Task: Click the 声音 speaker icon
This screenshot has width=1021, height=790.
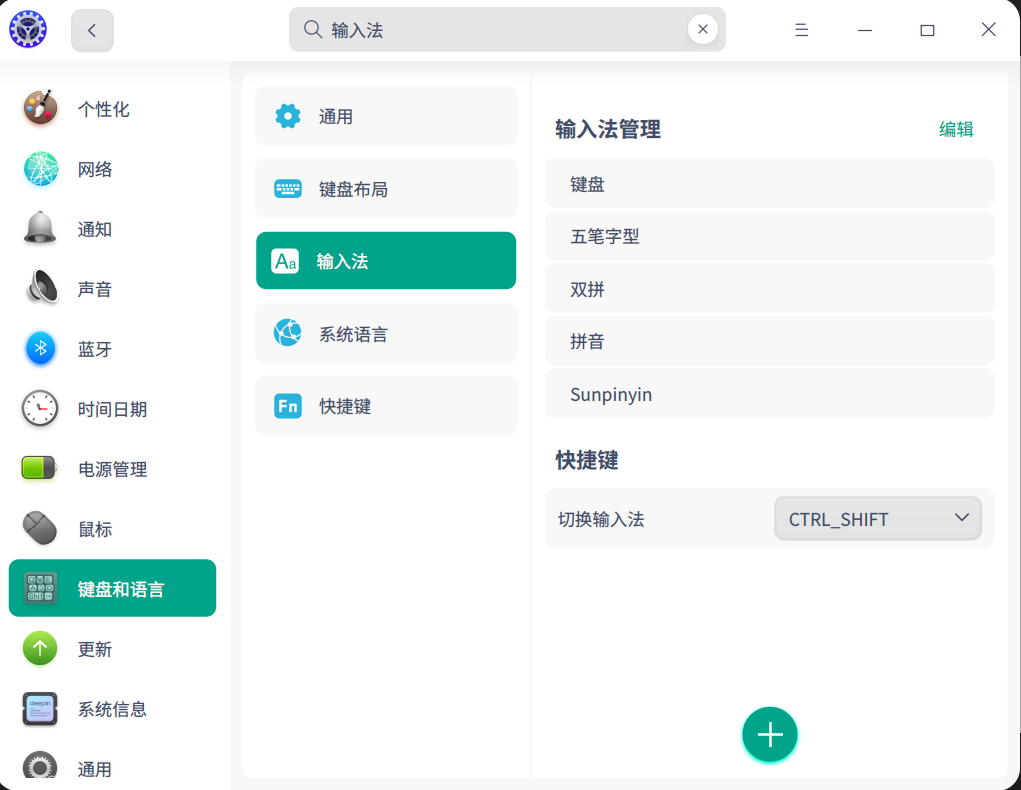Action: click(x=41, y=289)
